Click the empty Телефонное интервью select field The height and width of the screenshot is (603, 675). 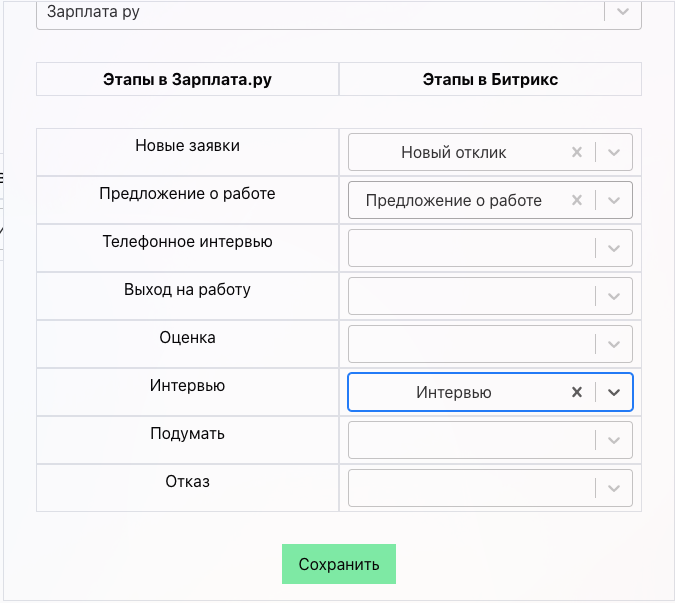pos(470,248)
